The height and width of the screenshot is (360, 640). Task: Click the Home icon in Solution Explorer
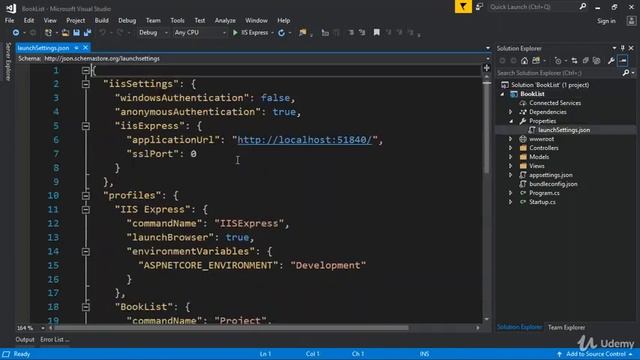524,61
